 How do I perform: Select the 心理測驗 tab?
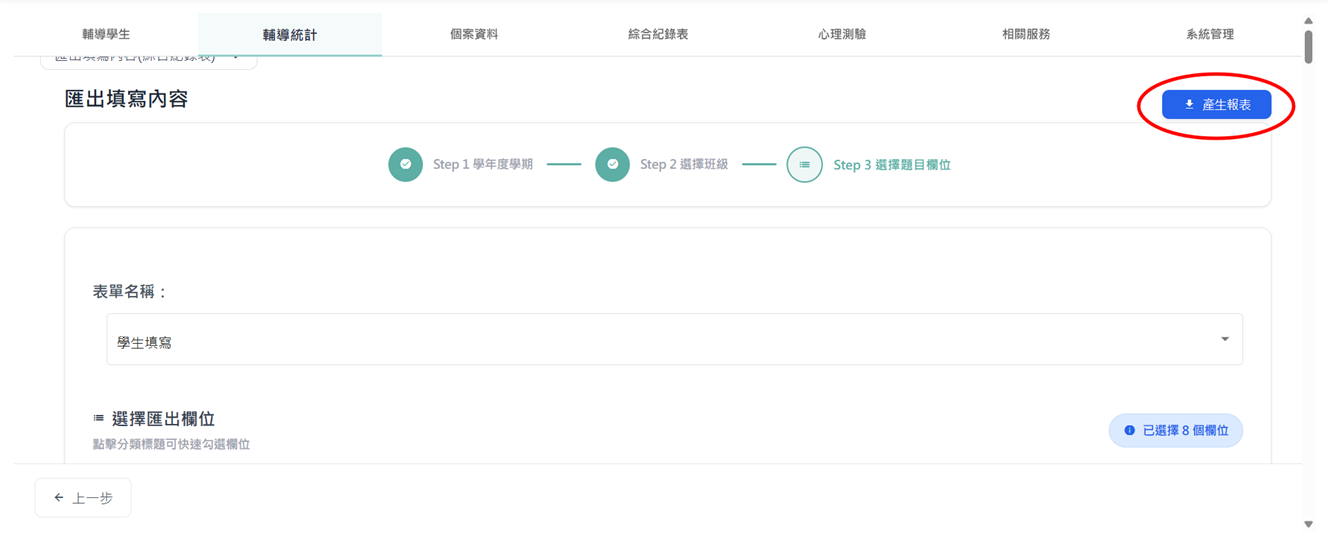click(x=842, y=34)
